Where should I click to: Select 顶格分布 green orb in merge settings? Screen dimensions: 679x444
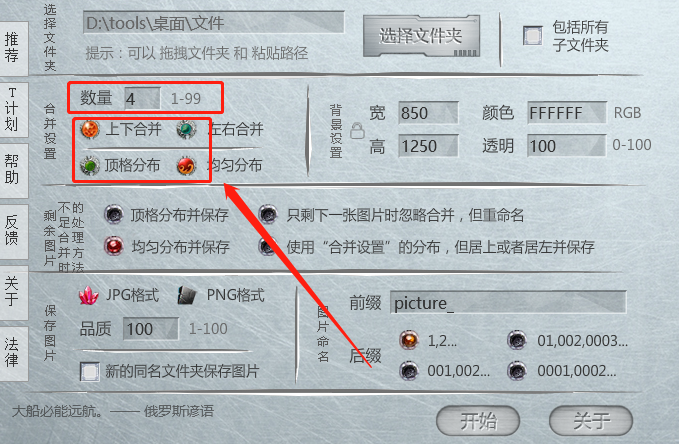click(90, 165)
